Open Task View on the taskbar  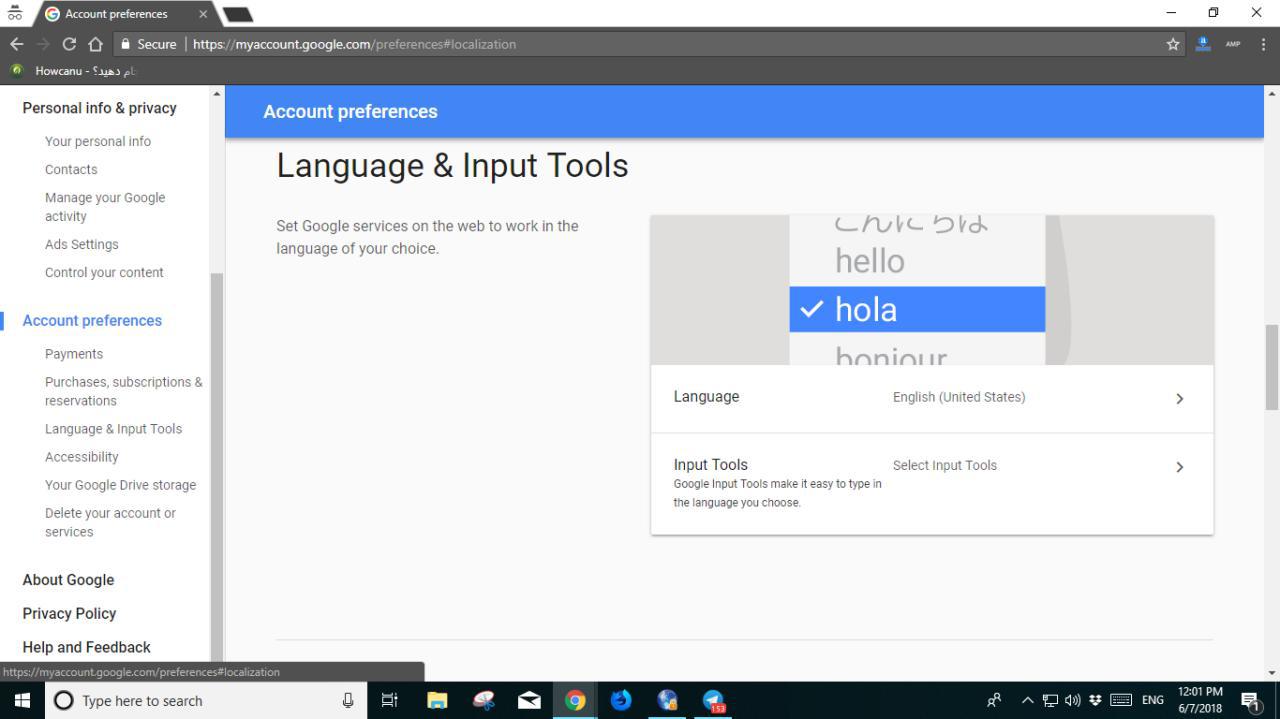pyautogui.click(x=390, y=700)
